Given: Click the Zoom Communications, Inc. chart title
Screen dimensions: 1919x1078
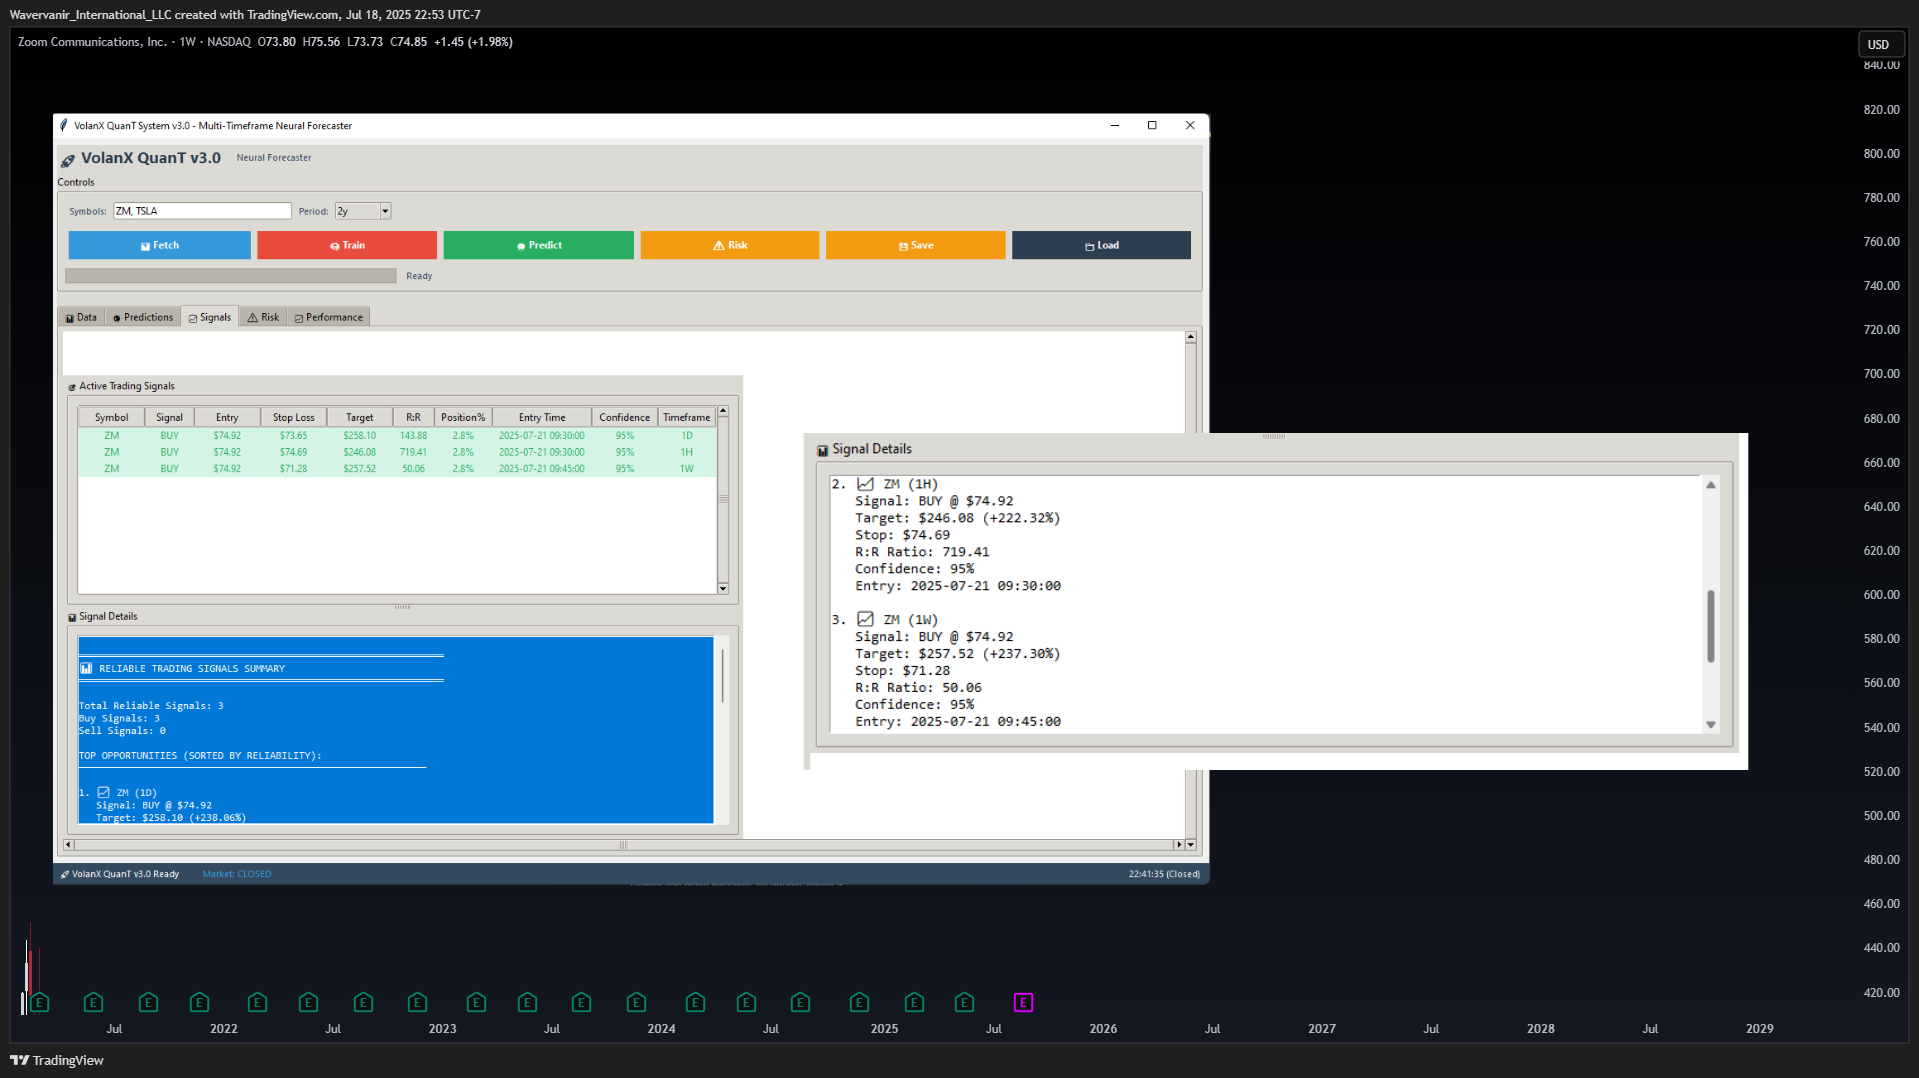Looking at the screenshot, I should [92, 42].
